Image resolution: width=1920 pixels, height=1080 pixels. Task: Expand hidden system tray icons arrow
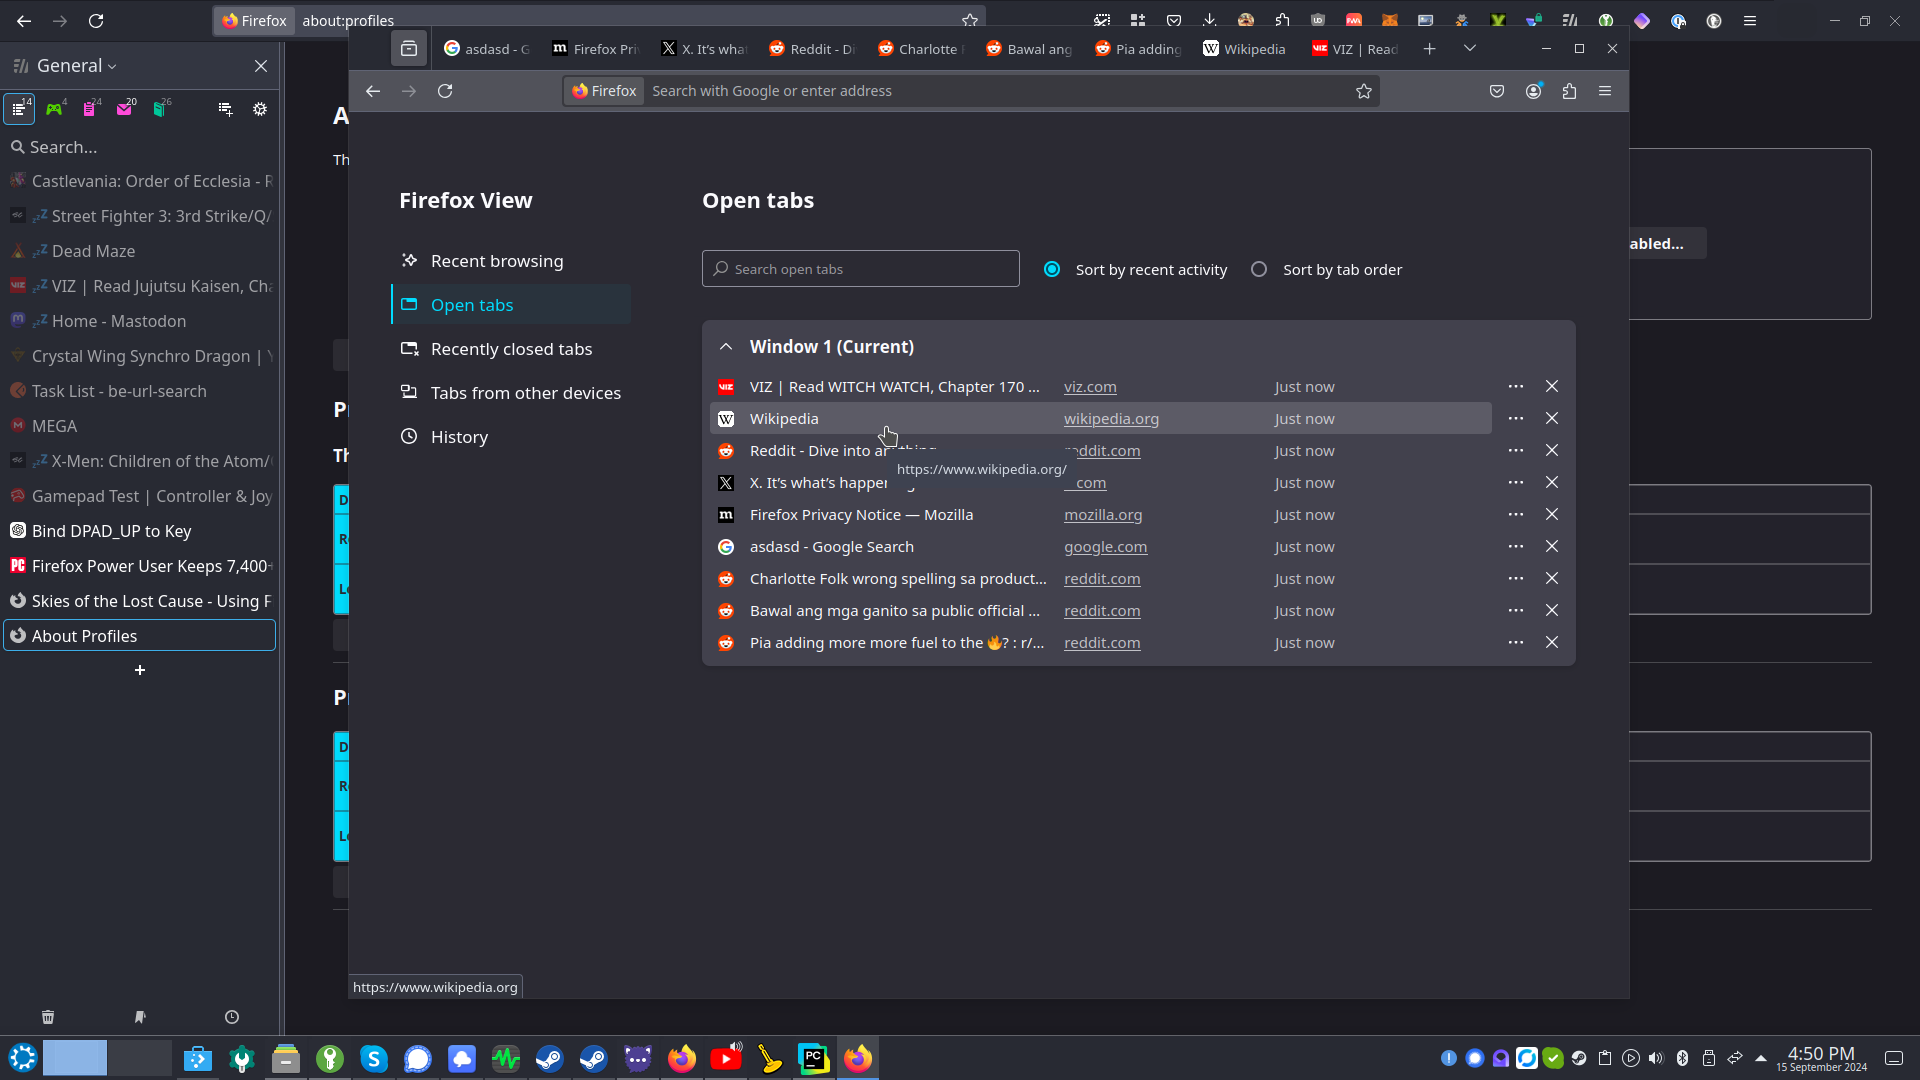pos(1761,1058)
